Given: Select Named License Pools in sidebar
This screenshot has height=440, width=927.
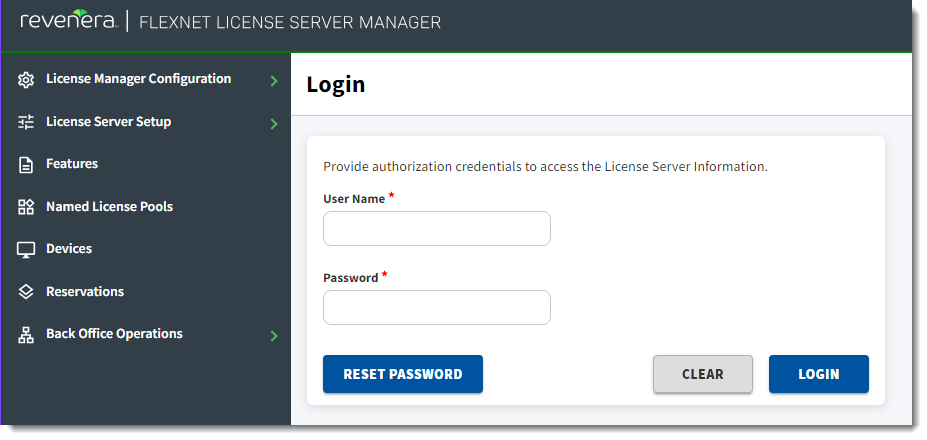Looking at the screenshot, I should (109, 207).
